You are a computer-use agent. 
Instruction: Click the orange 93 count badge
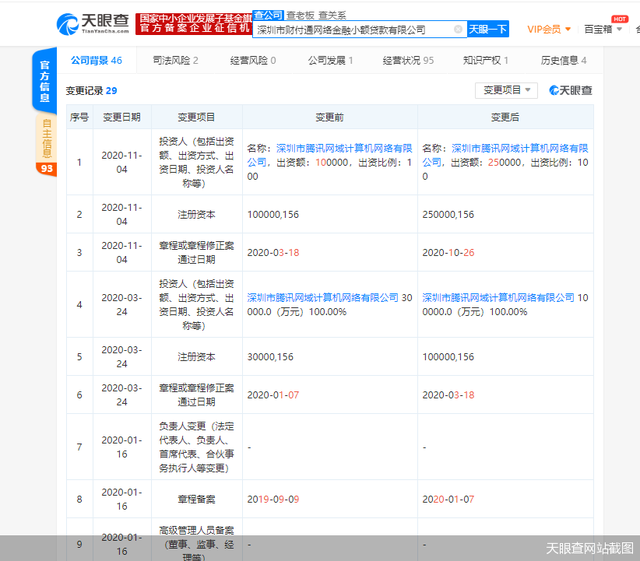point(46,169)
